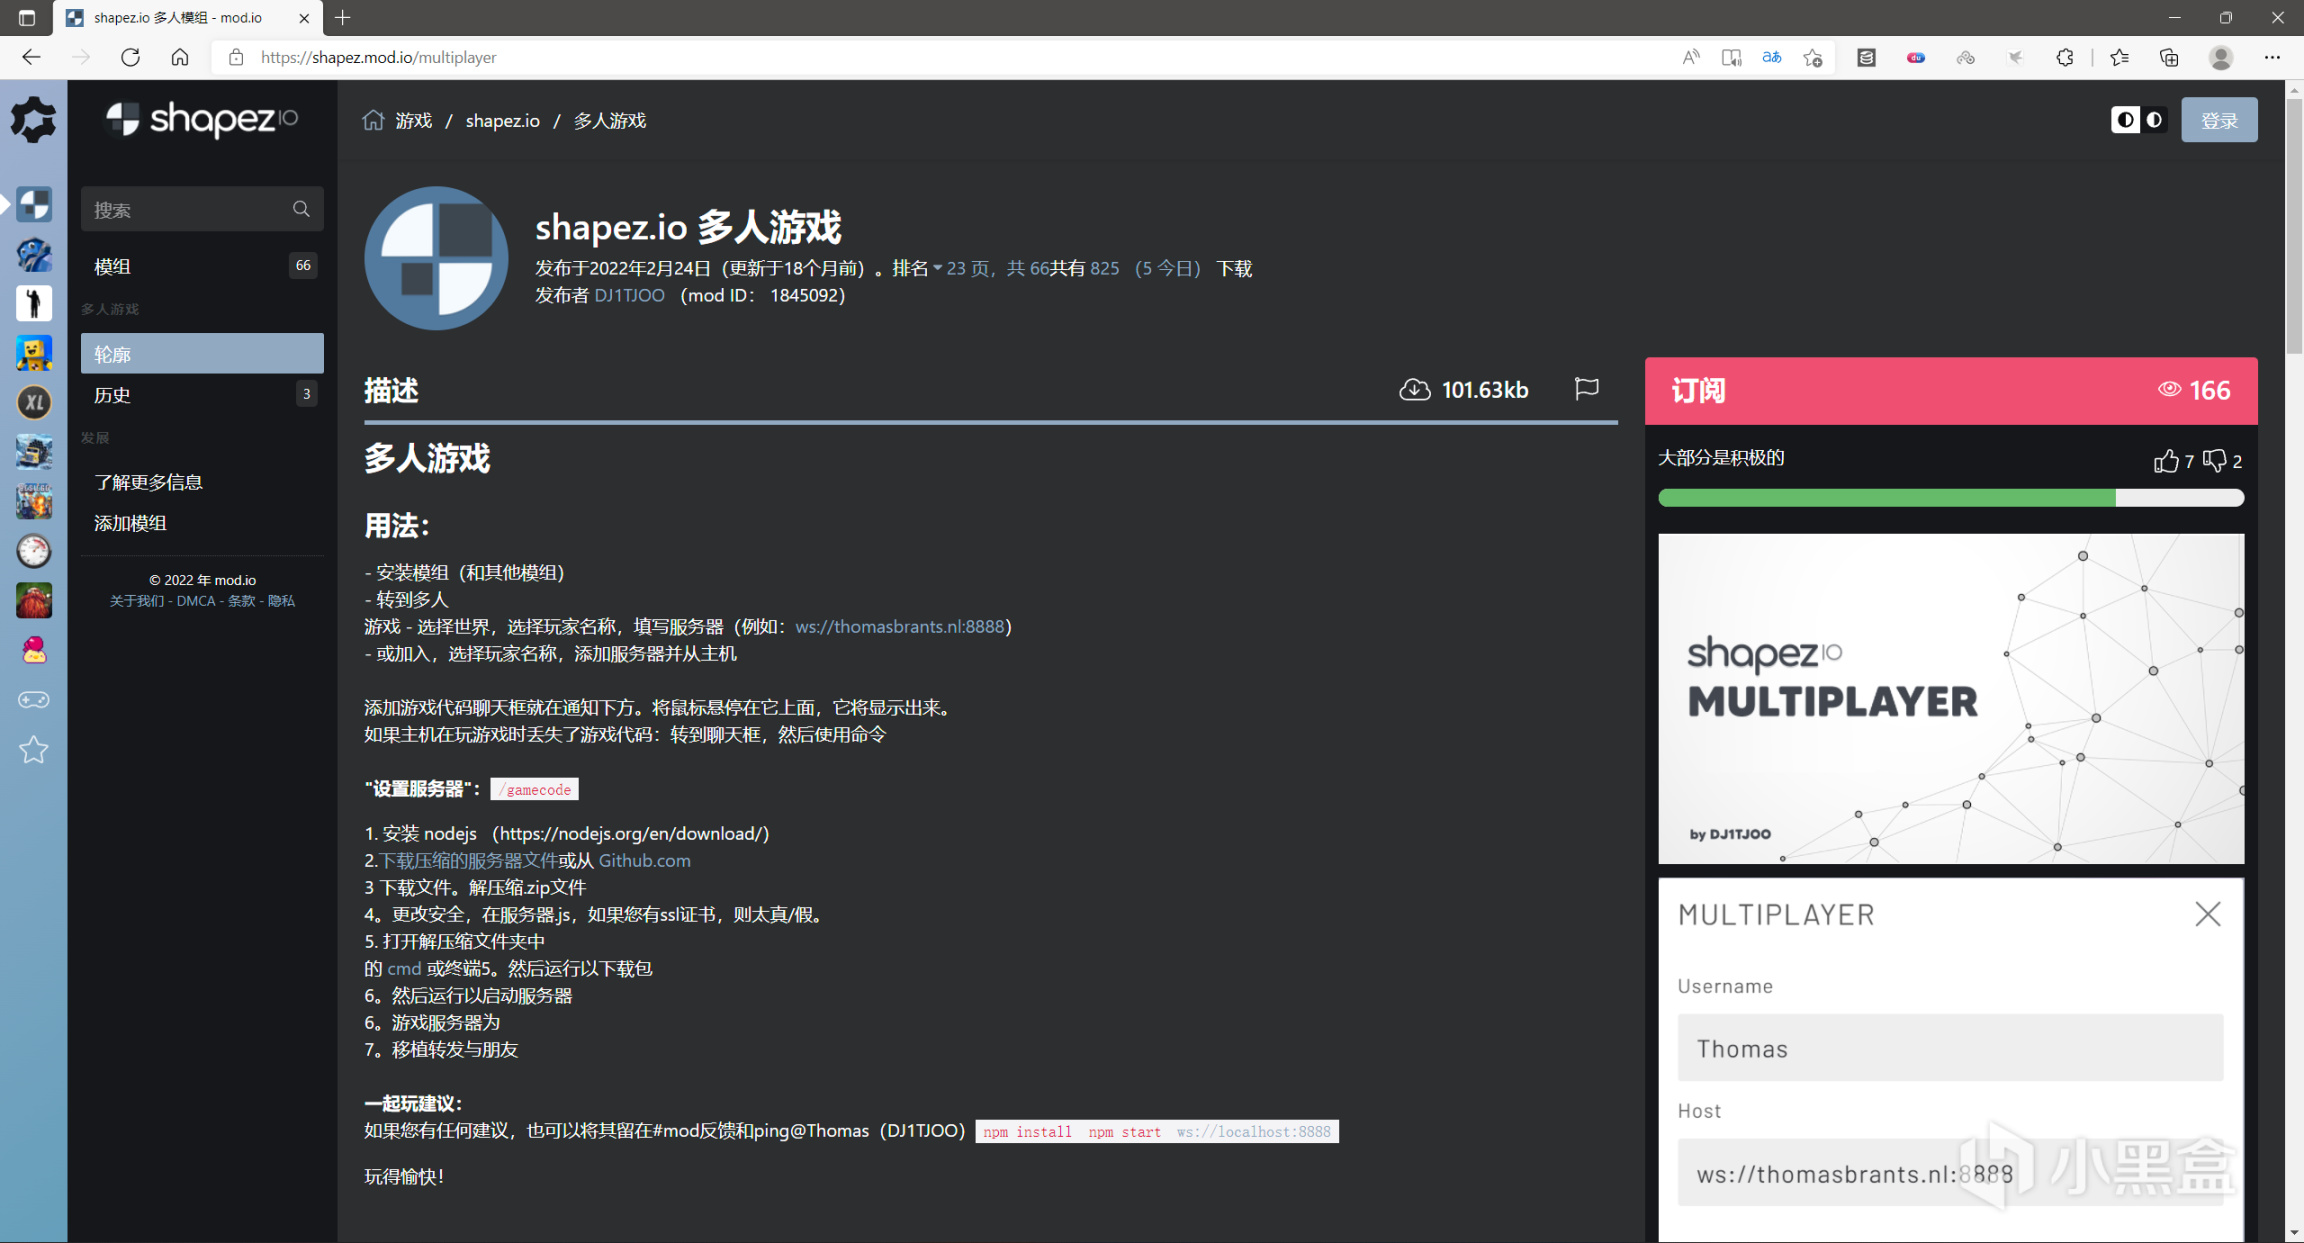Add this page to favorites
Screen dimensions: 2304x1243
[x=1813, y=57]
